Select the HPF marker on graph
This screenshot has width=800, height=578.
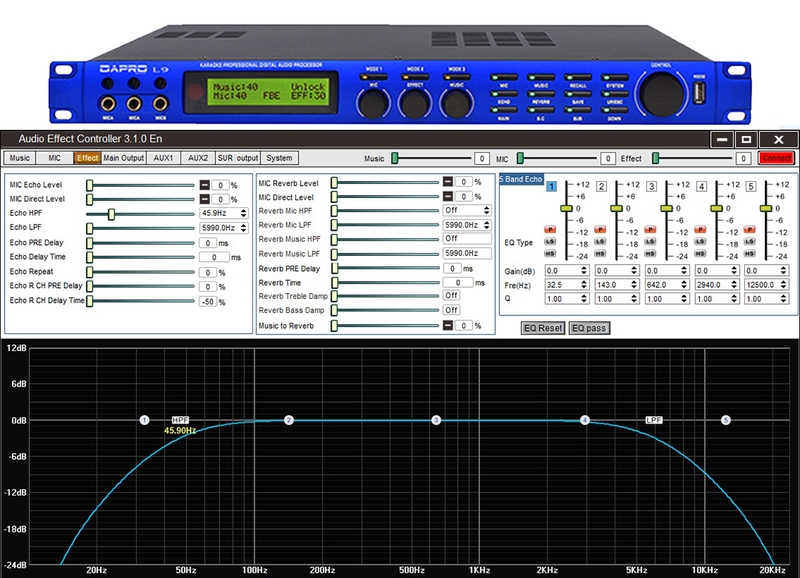point(180,420)
